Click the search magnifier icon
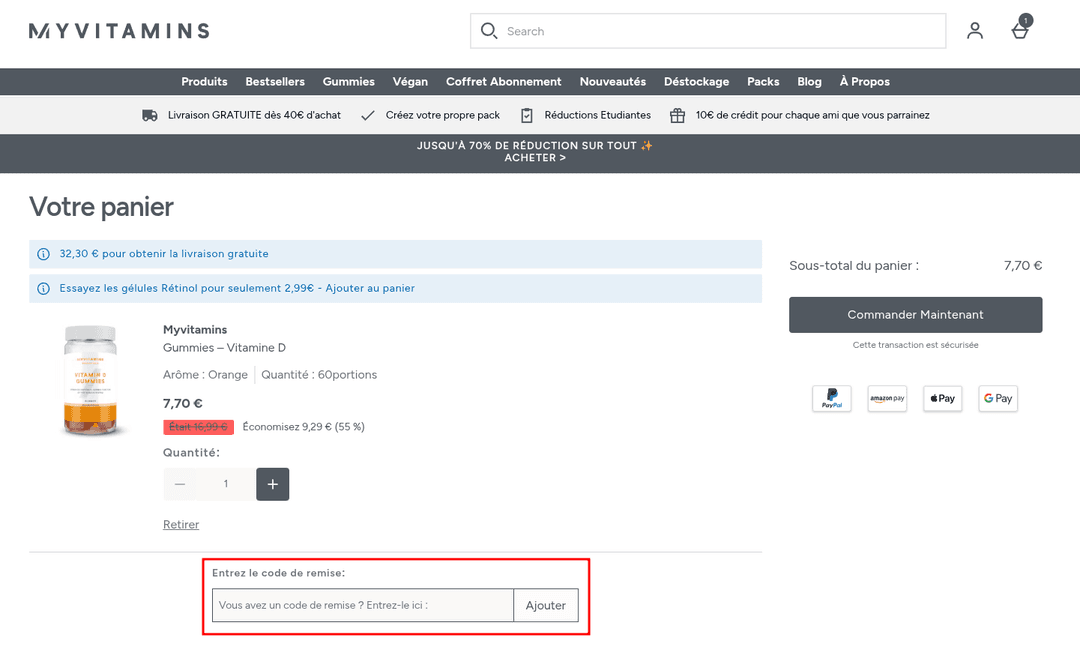This screenshot has width=1080, height=647. coord(489,31)
